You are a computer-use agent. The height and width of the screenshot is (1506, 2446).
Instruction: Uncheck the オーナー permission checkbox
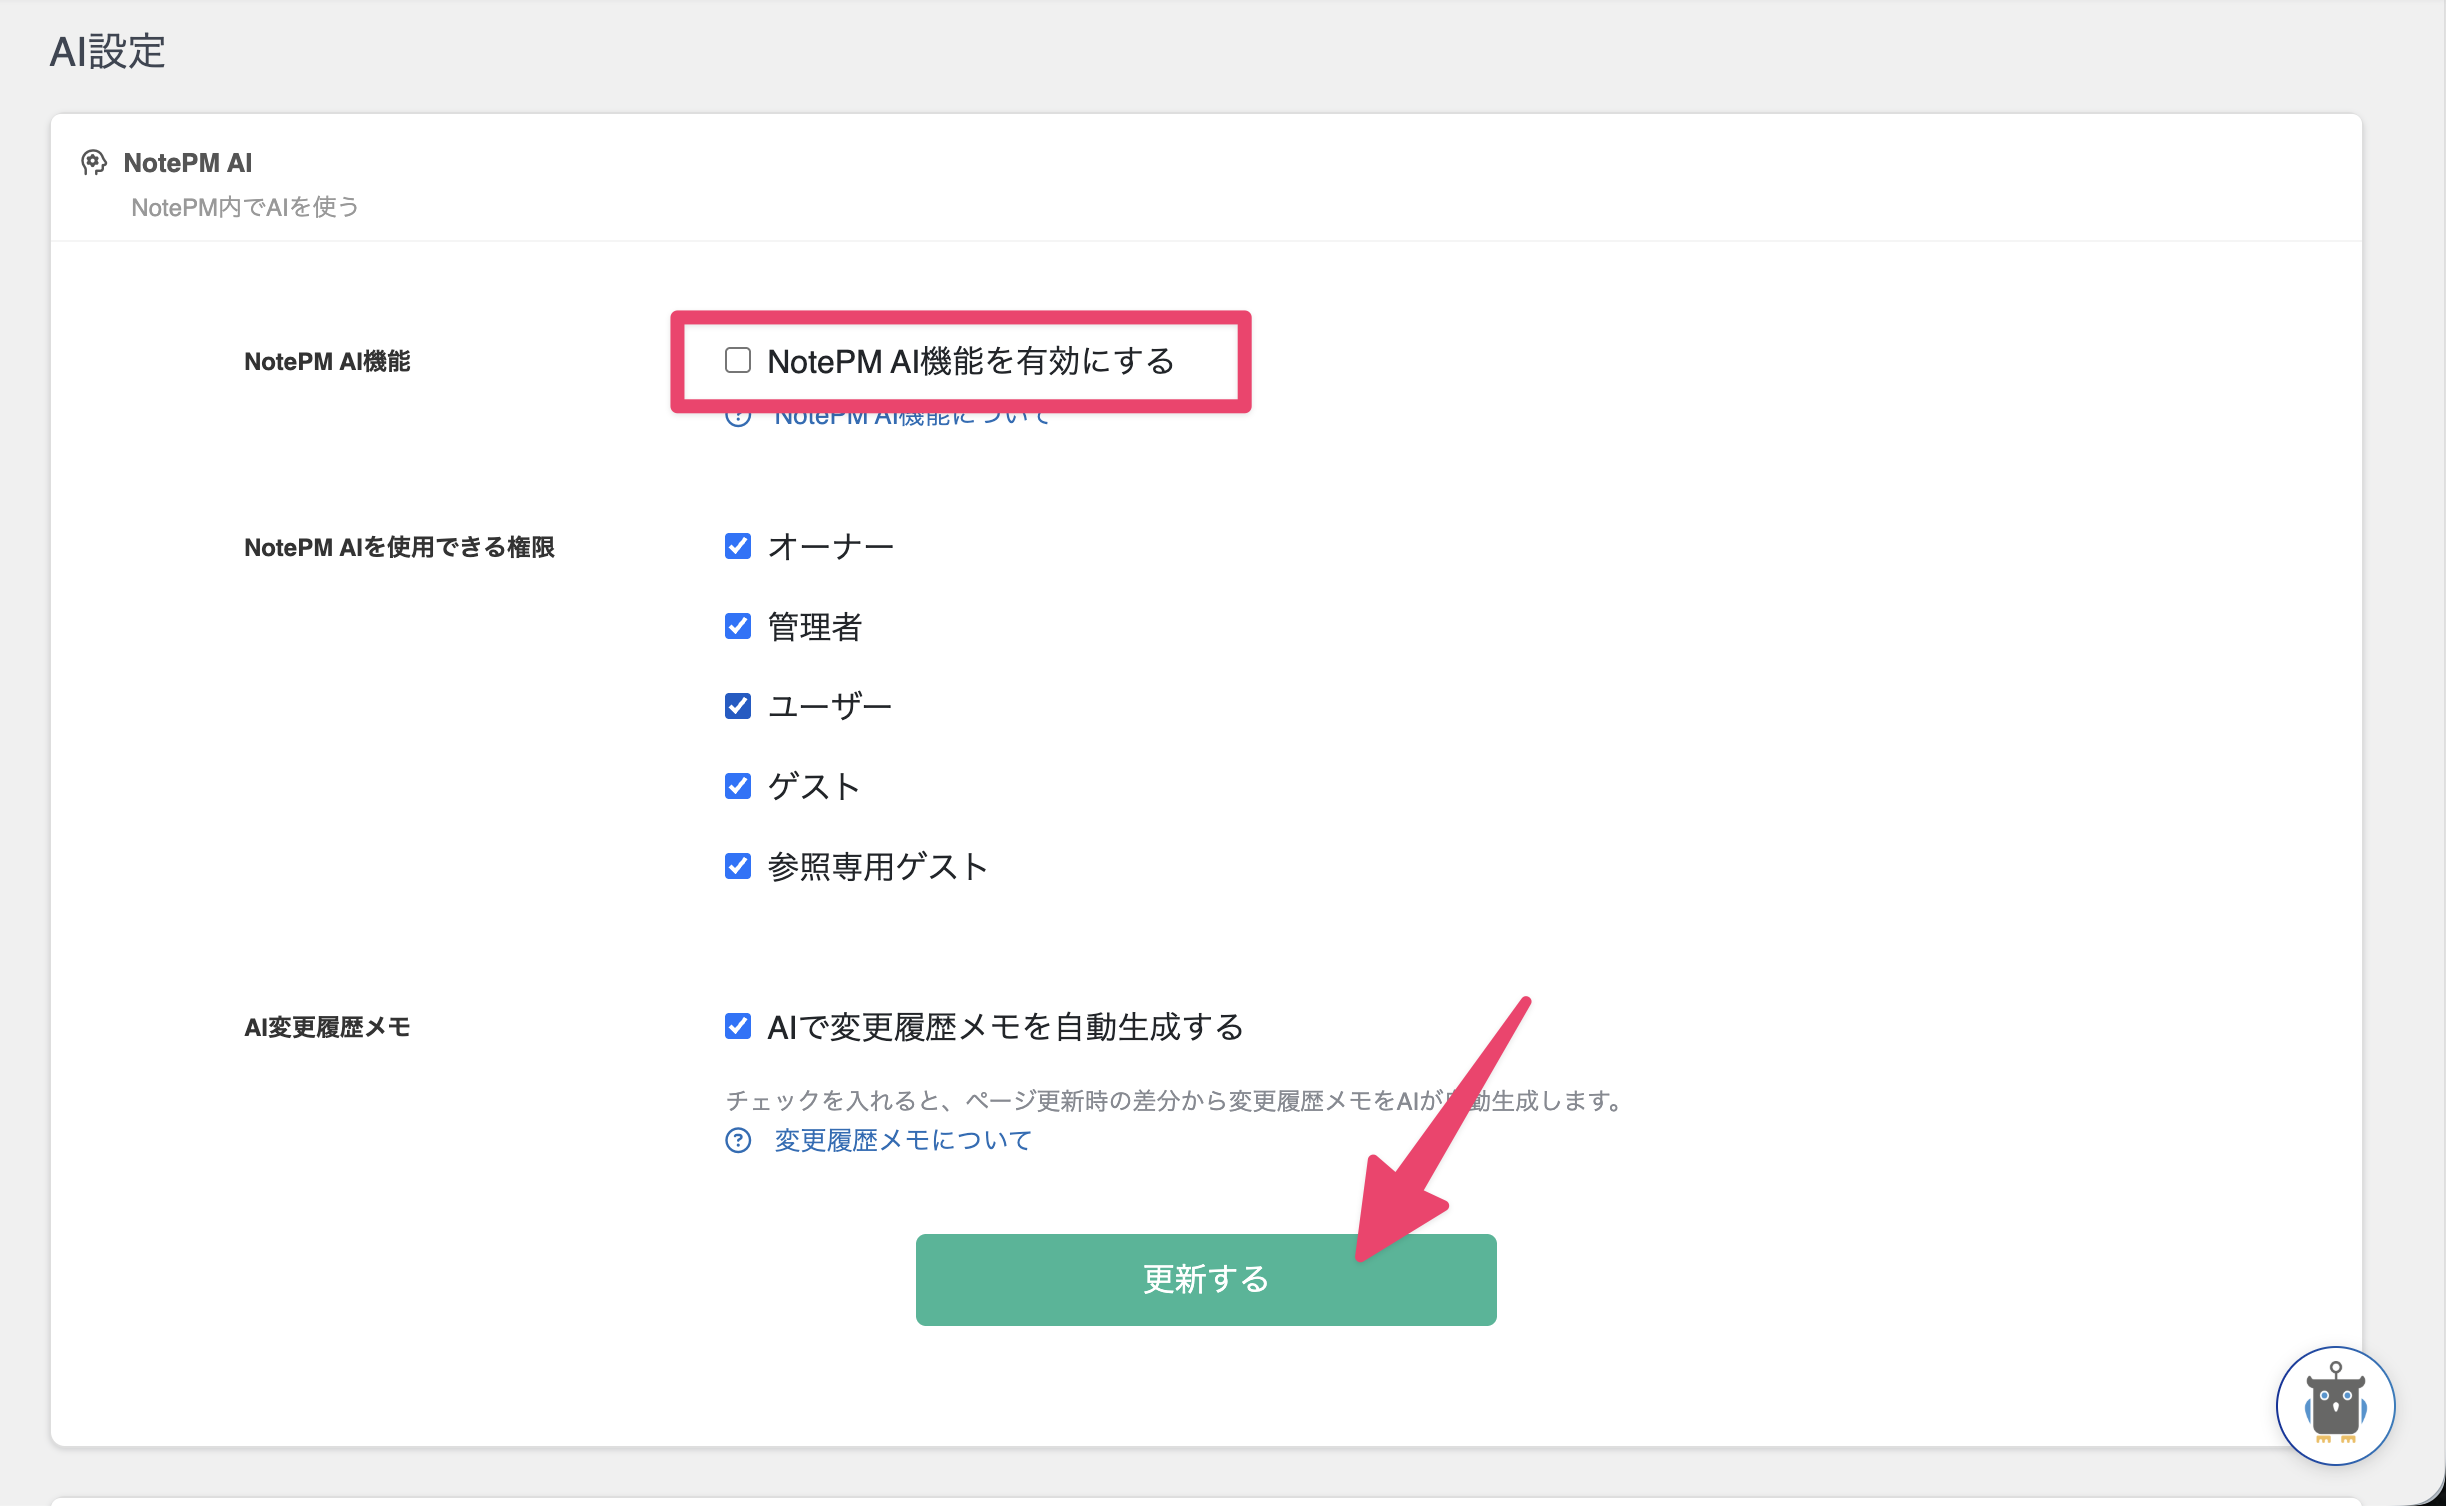click(738, 546)
